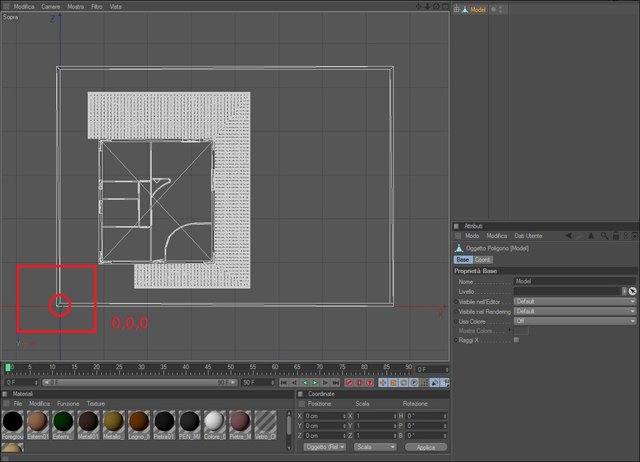This screenshot has width=640, height=462.
Task: Toggle scale keyframe recording icon
Action: [x=393, y=382]
